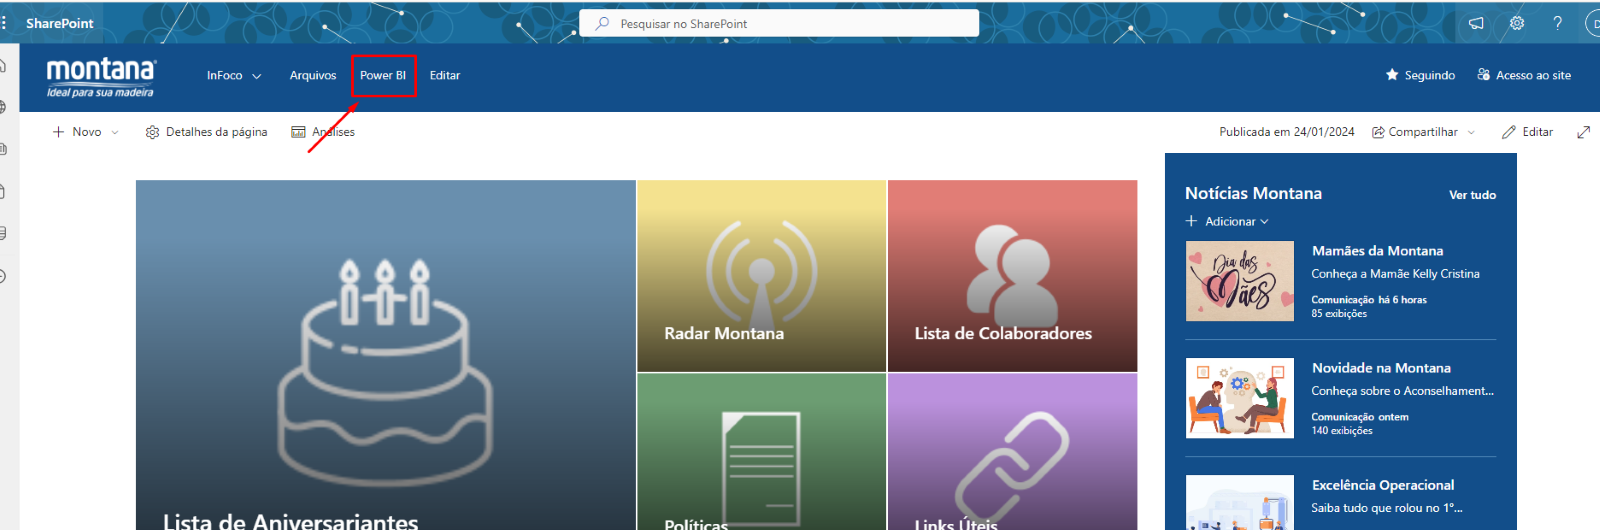1600x530 pixels.
Task: Click the expand to full screen icon
Action: [1583, 132]
